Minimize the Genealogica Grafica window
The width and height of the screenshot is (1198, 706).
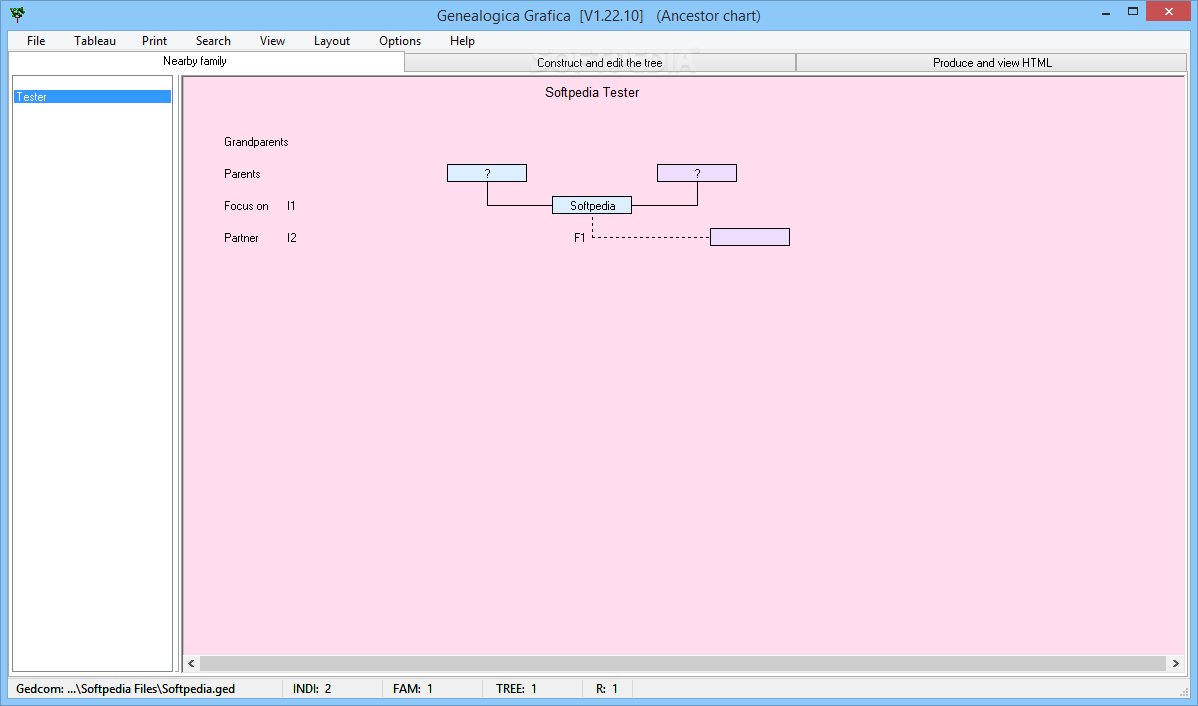pos(1106,12)
